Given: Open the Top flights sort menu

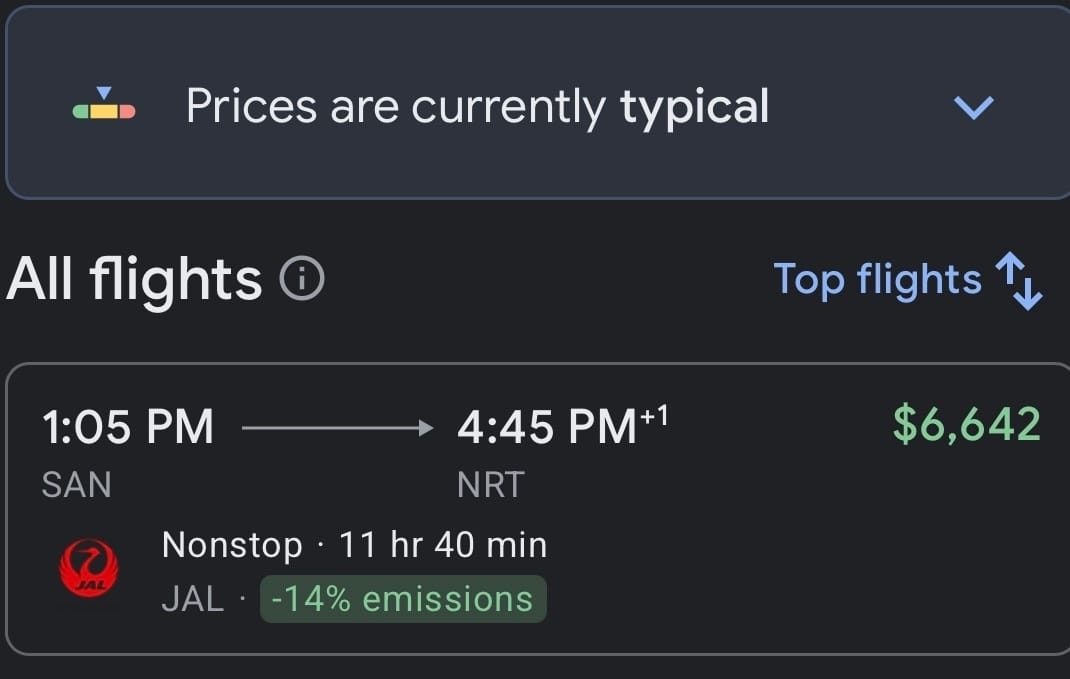Looking at the screenshot, I should pos(908,280).
